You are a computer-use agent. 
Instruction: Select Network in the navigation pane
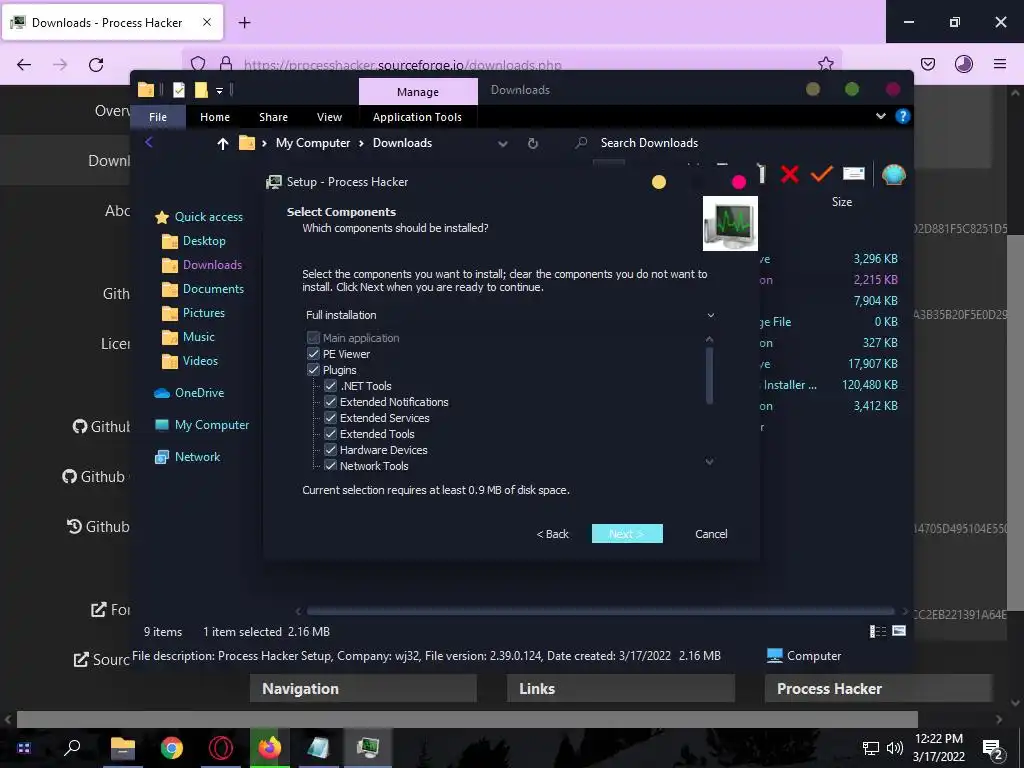(197, 456)
